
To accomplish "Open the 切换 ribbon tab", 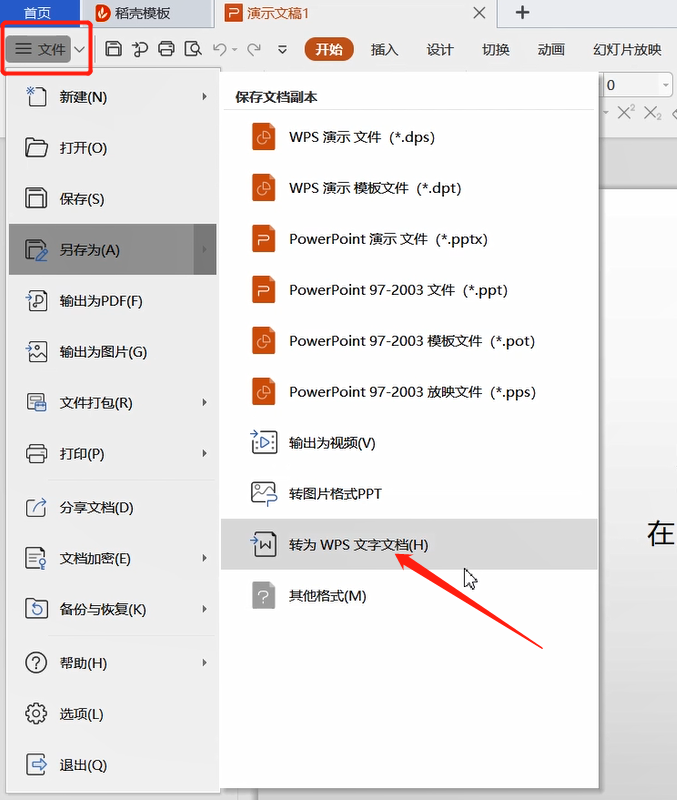I will 495,49.
